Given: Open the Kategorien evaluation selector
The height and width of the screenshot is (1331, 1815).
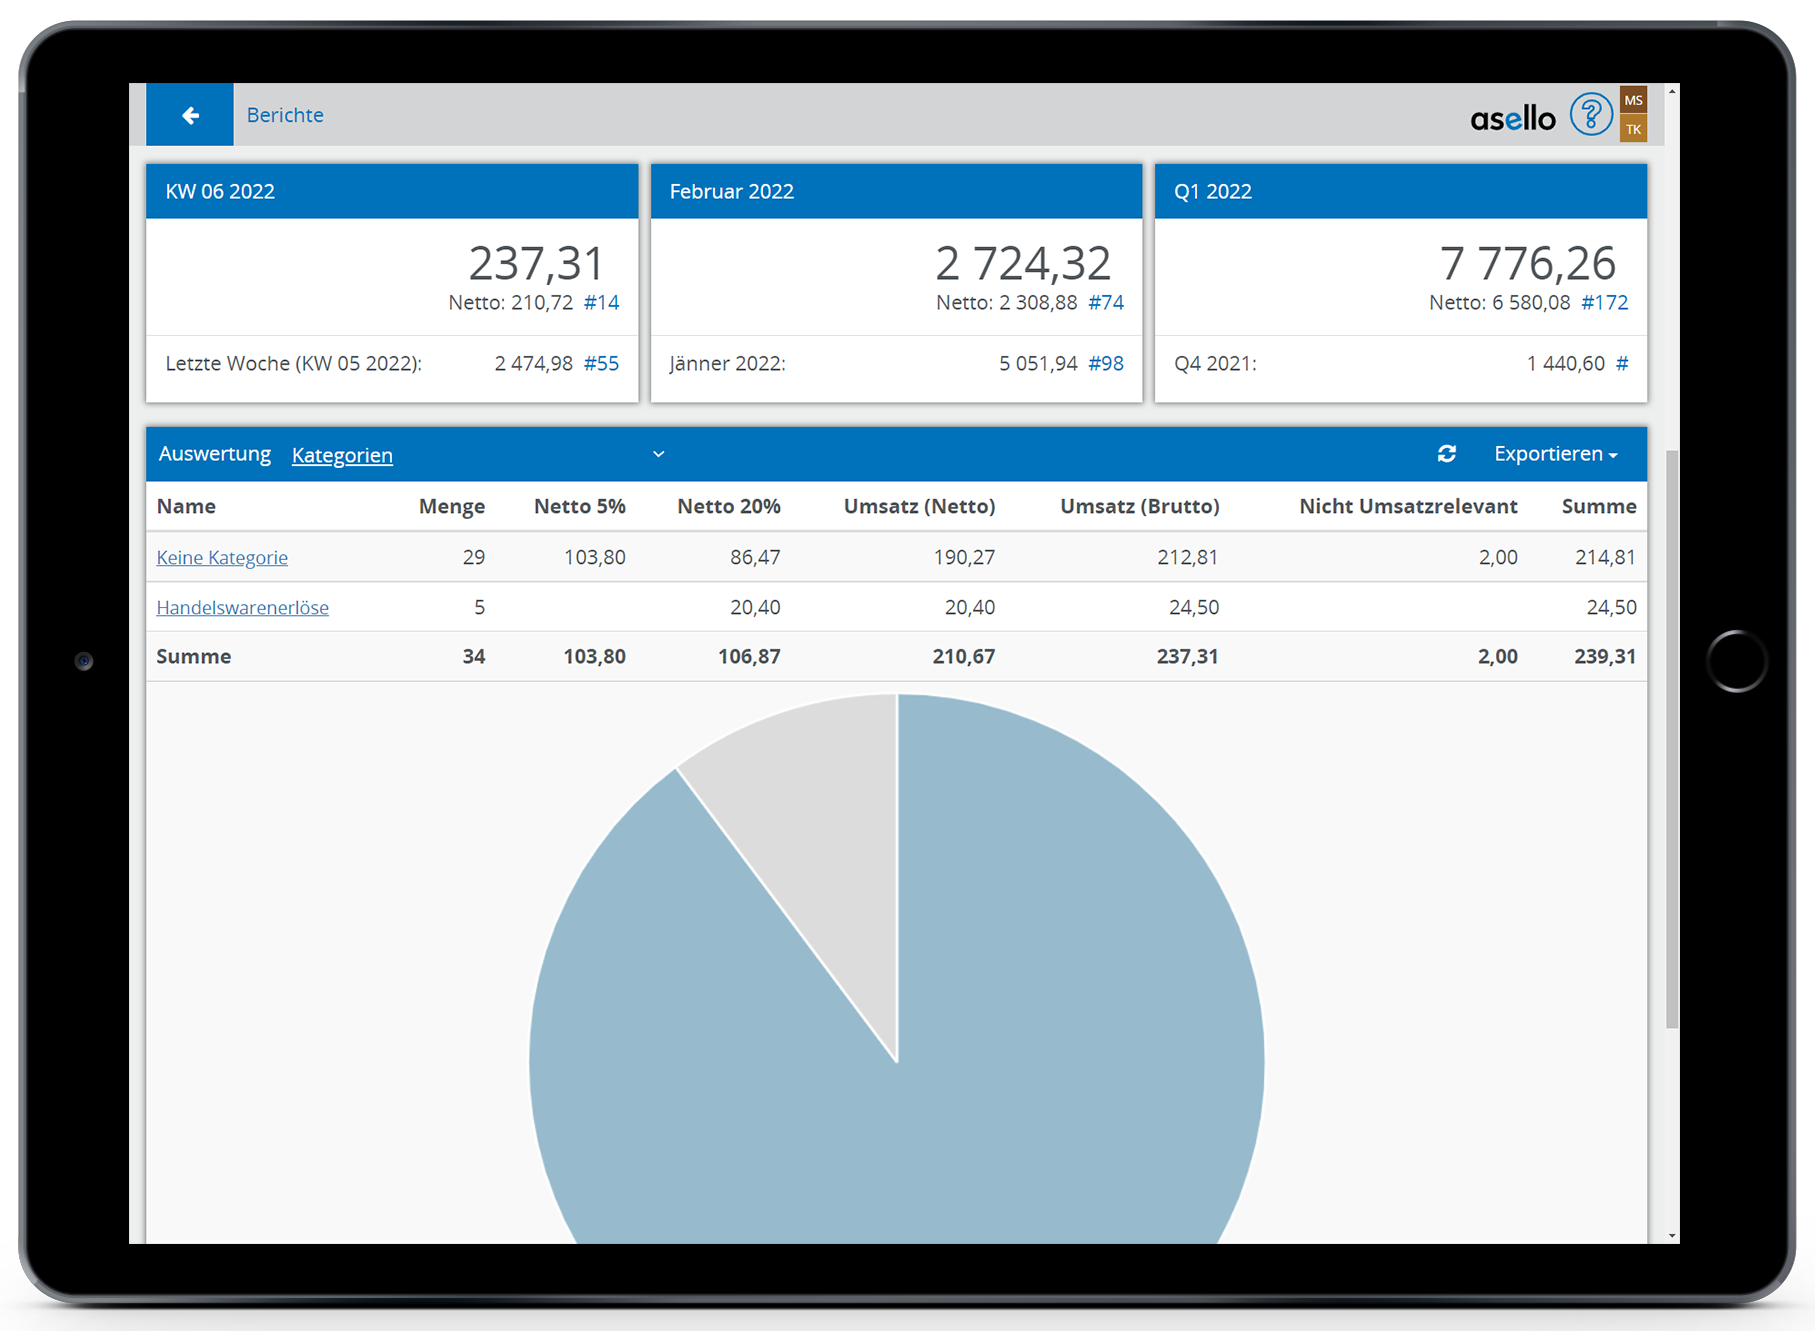Looking at the screenshot, I should tap(342, 455).
